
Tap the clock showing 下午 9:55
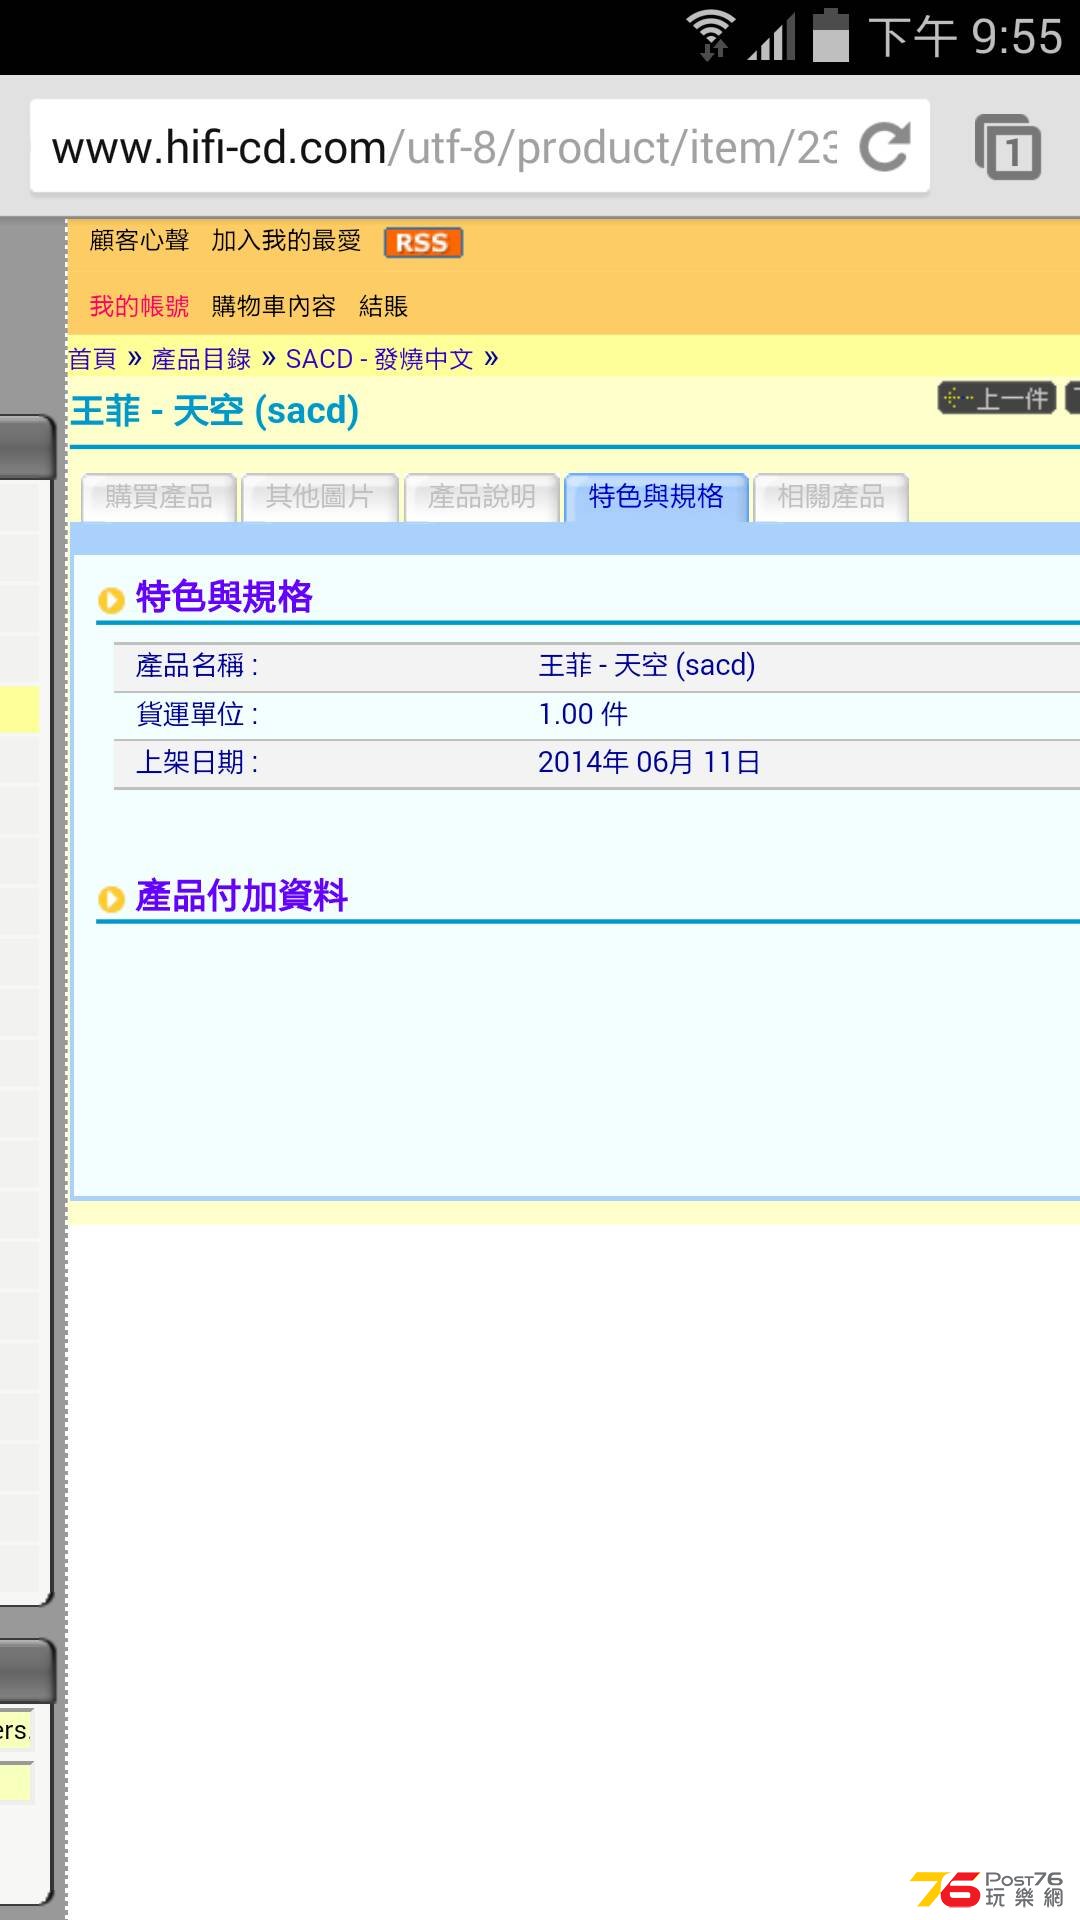(965, 37)
